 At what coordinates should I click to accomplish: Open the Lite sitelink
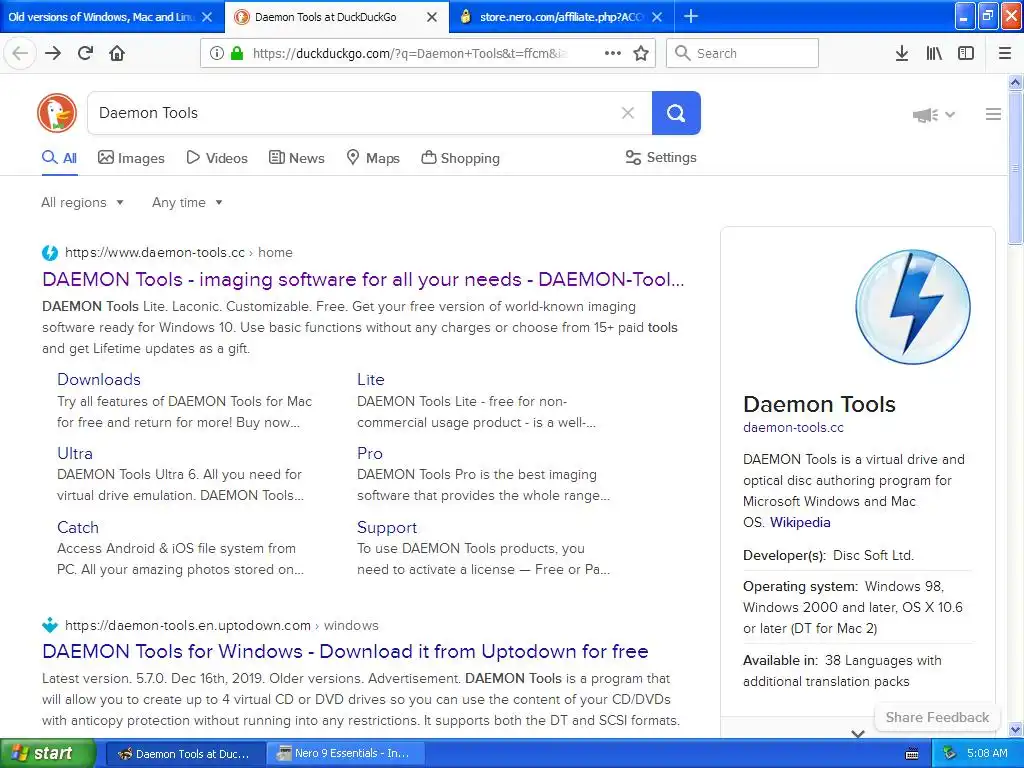[370, 379]
